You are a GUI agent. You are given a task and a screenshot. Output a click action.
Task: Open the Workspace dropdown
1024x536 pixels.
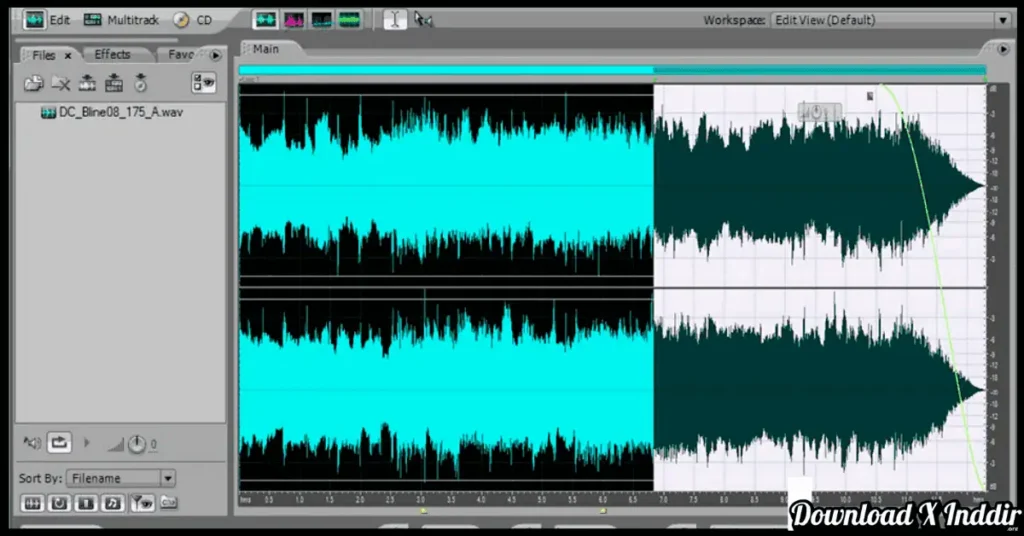pos(891,20)
